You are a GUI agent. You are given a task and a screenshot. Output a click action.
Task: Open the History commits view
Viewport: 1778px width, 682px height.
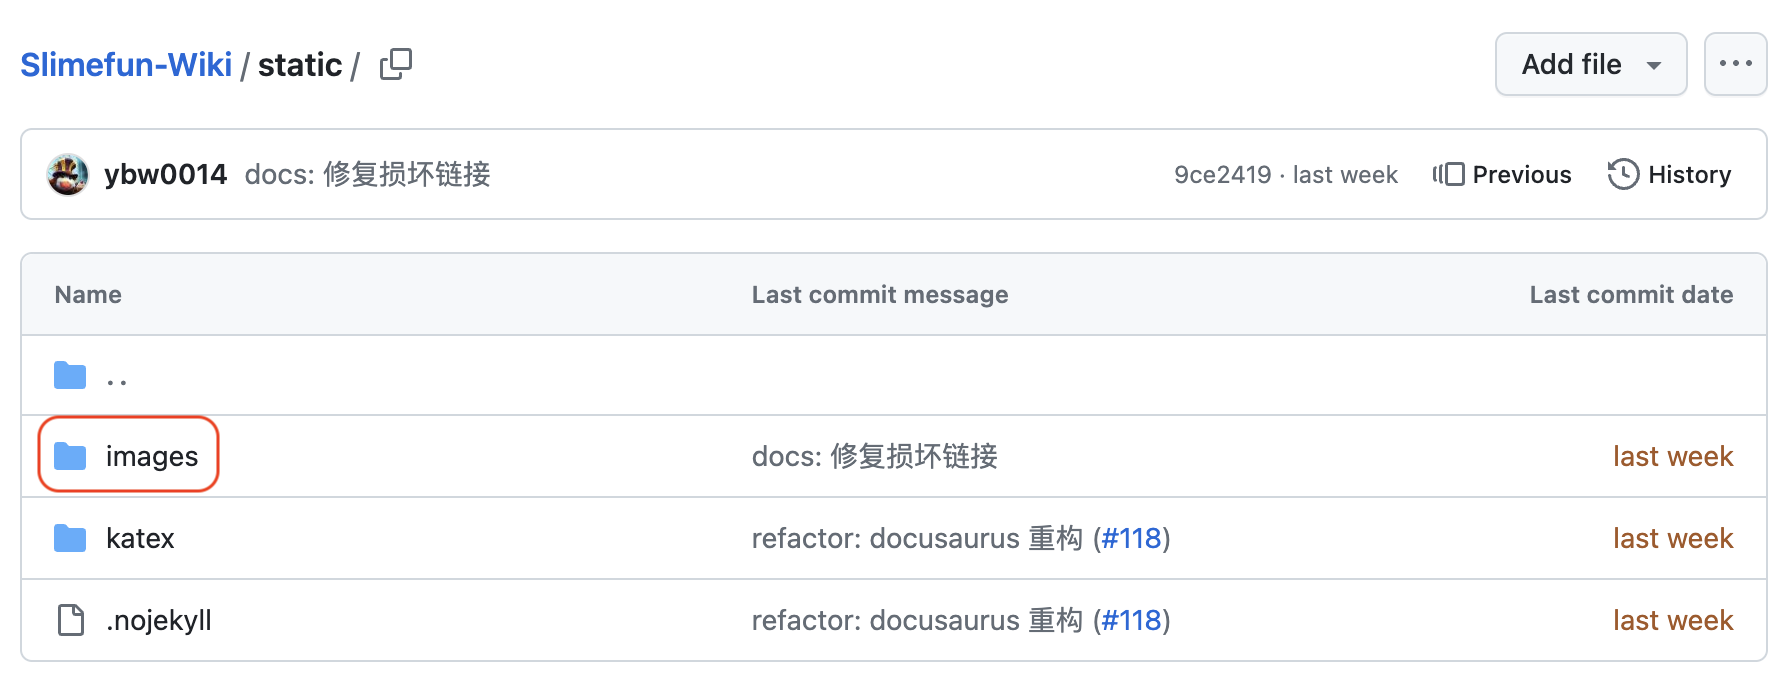[1689, 175]
